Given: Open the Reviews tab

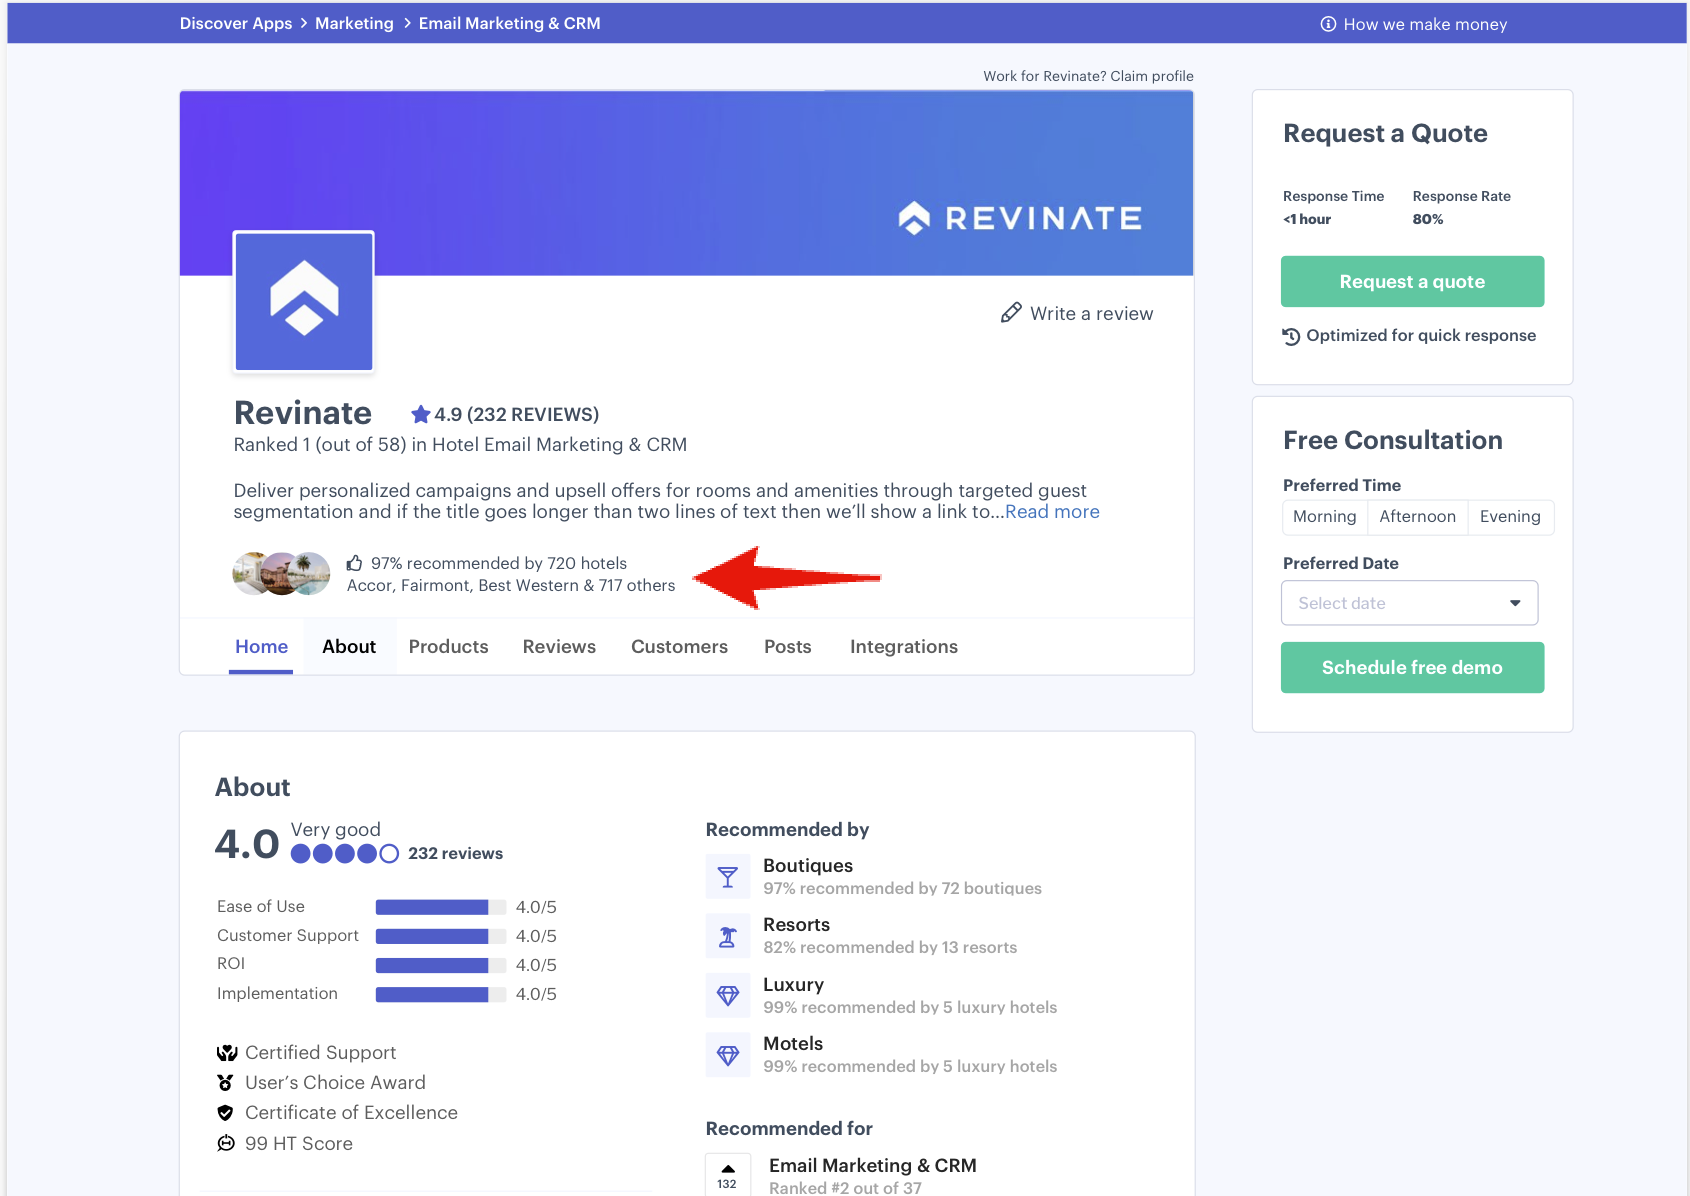Looking at the screenshot, I should [559, 647].
